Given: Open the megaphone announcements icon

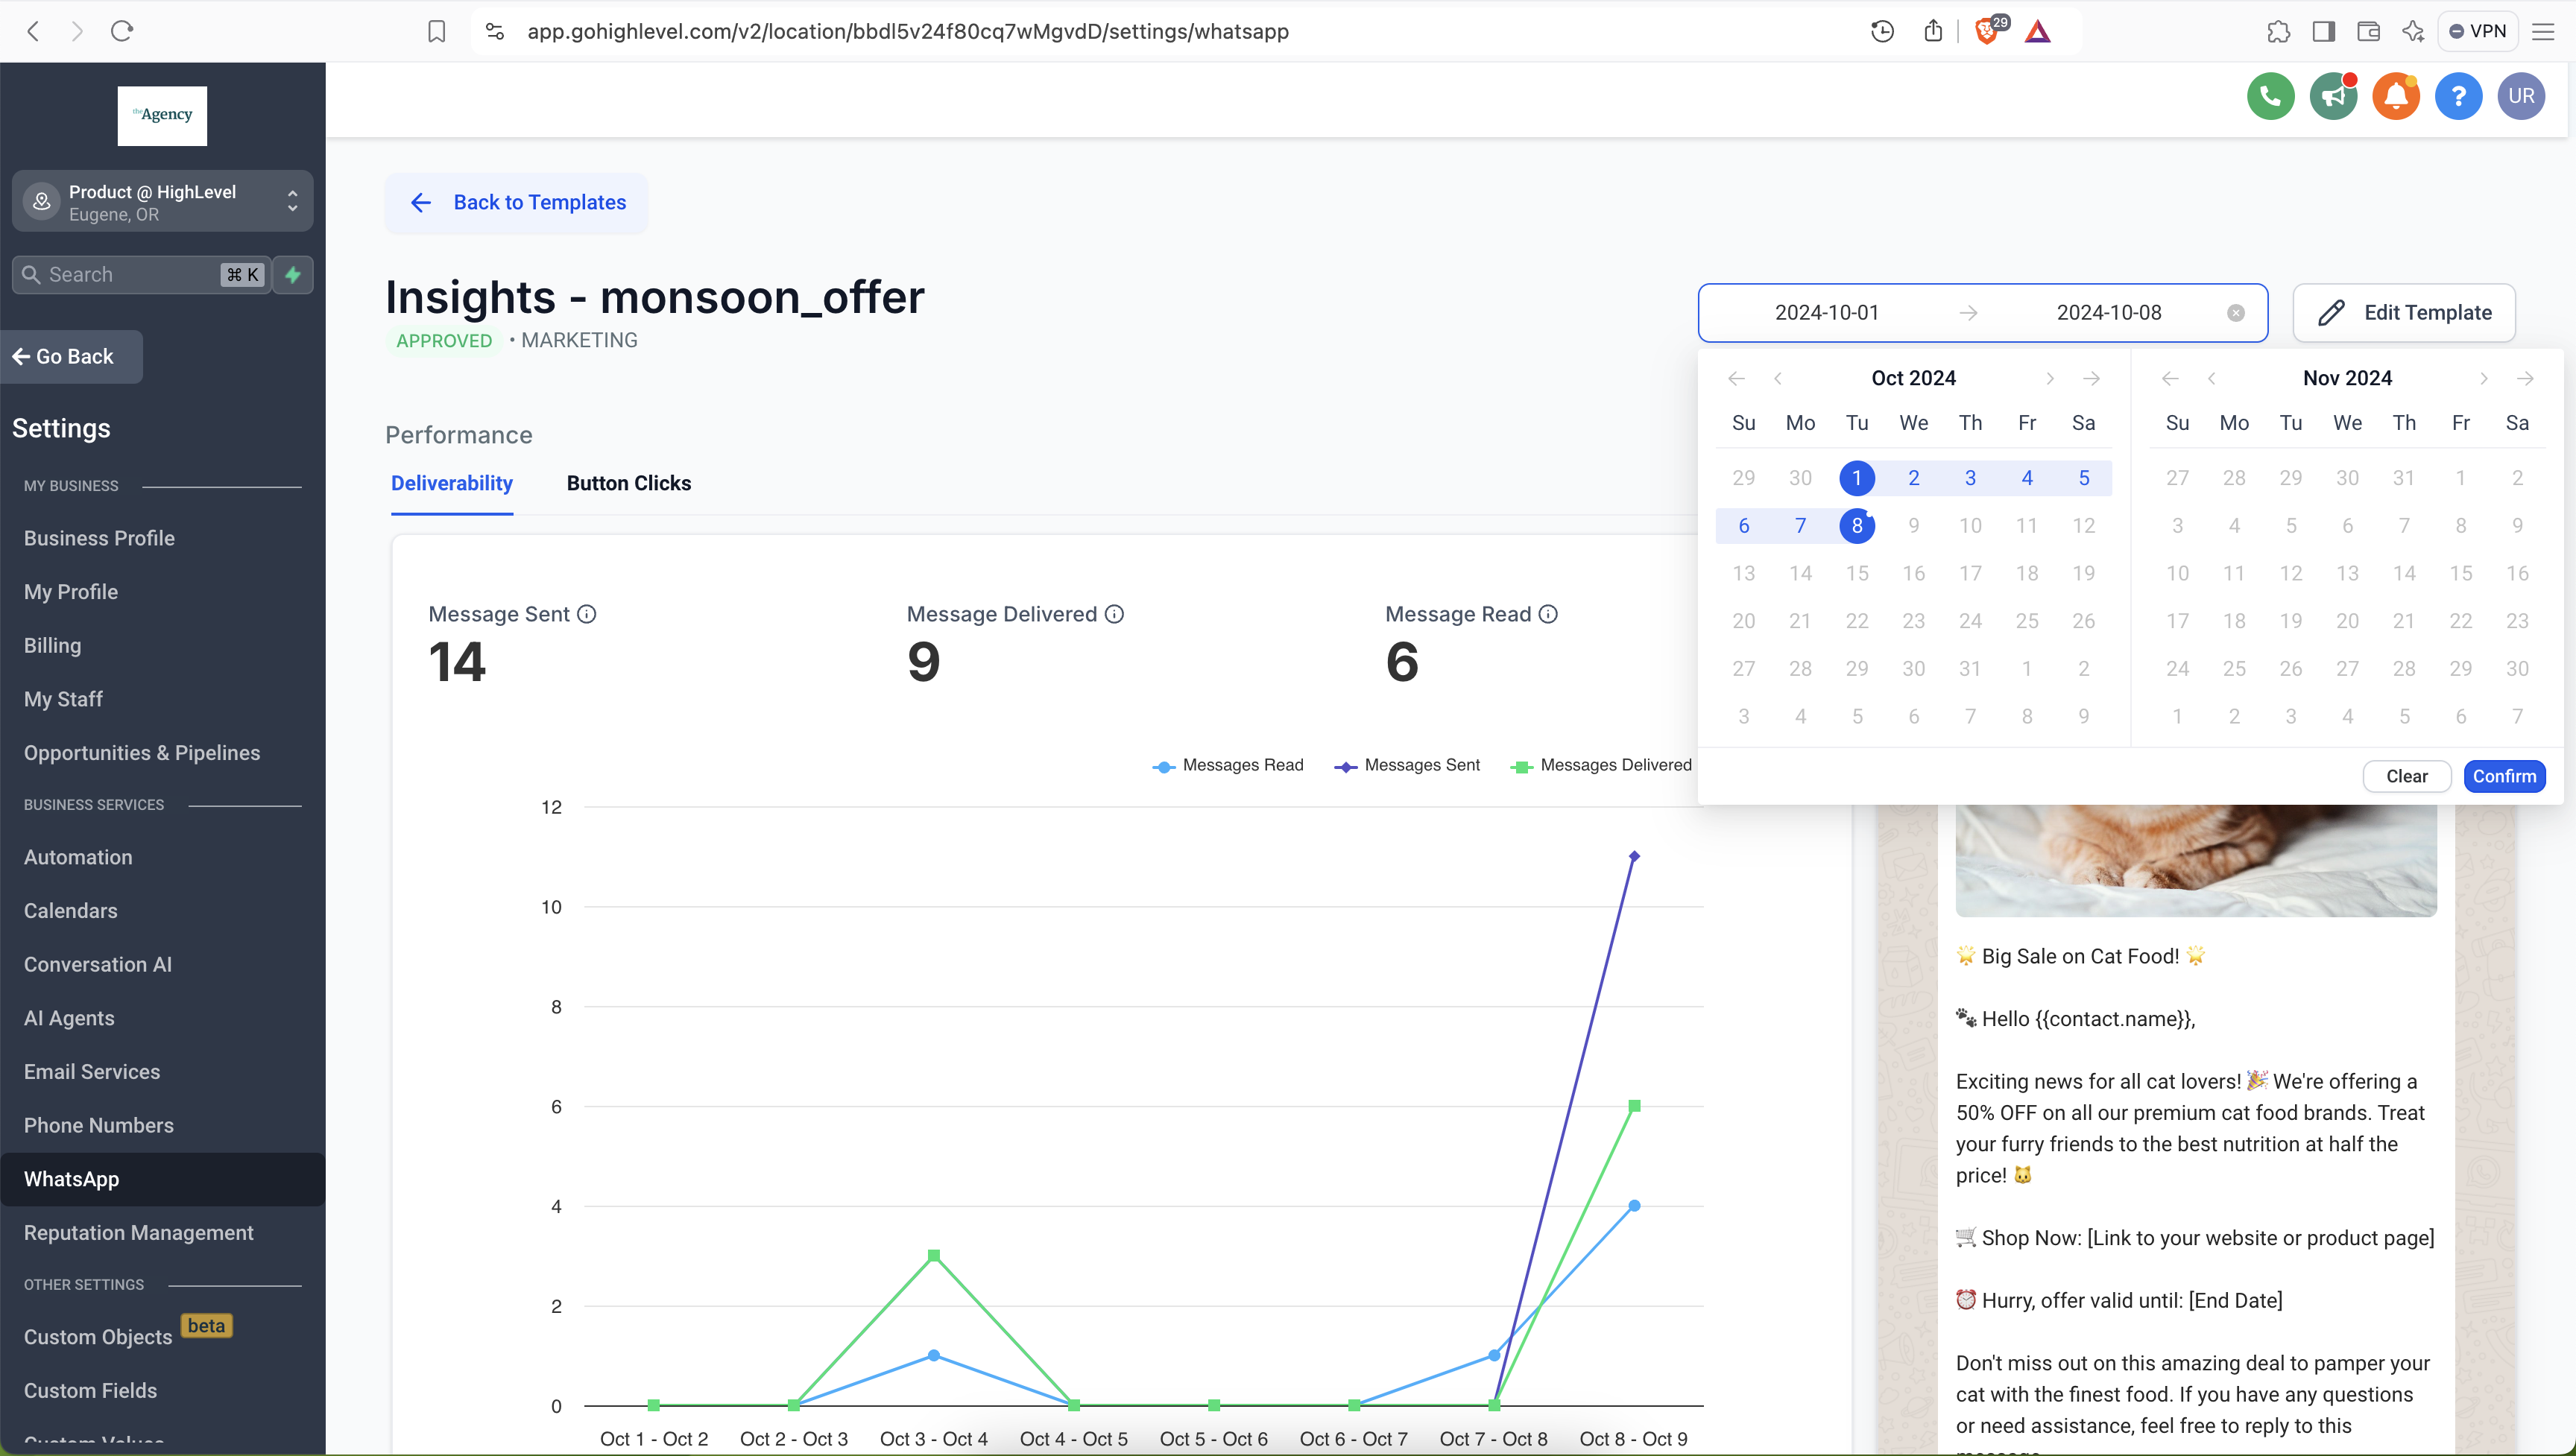Looking at the screenshot, I should [2333, 96].
